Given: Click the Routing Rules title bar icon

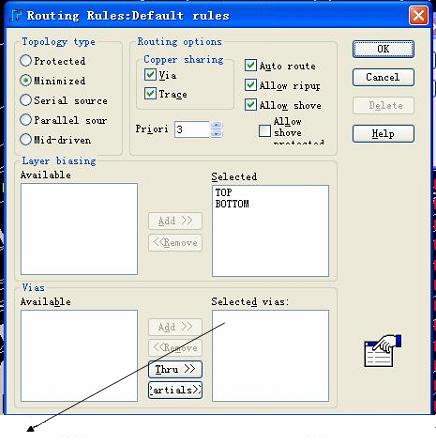Looking at the screenshot, I should point(16,15).
